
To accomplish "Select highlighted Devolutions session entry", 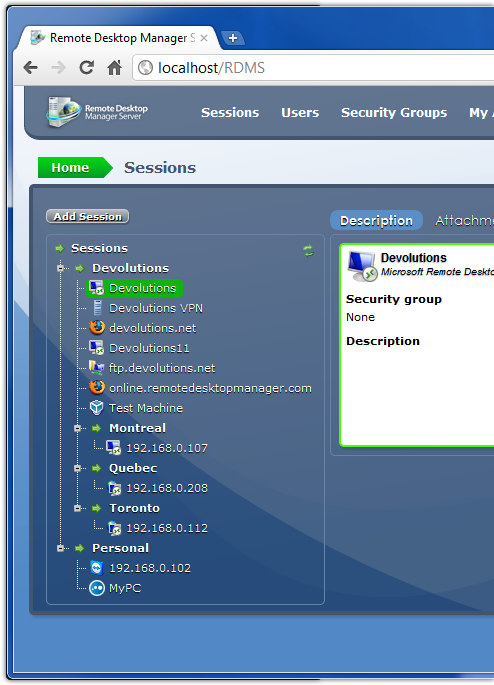I will (134, 288).
